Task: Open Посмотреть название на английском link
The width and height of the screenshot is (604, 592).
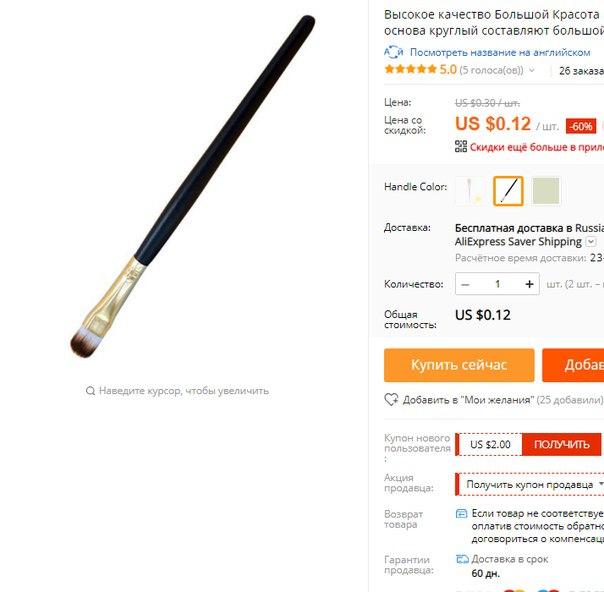Action: point(500,52)
